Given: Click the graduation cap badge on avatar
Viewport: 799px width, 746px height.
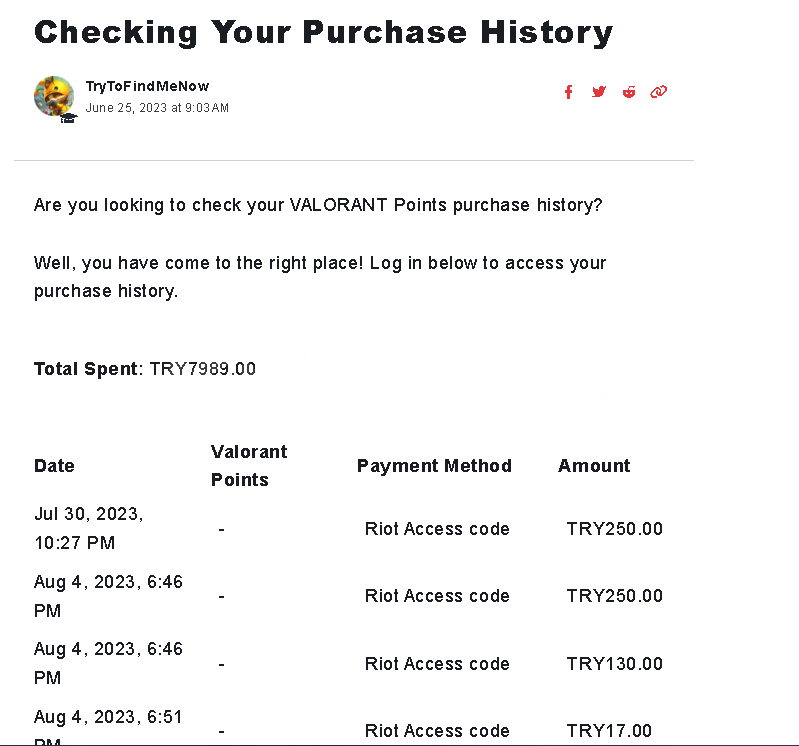Looking at the screenshot, I should point(68,117).
